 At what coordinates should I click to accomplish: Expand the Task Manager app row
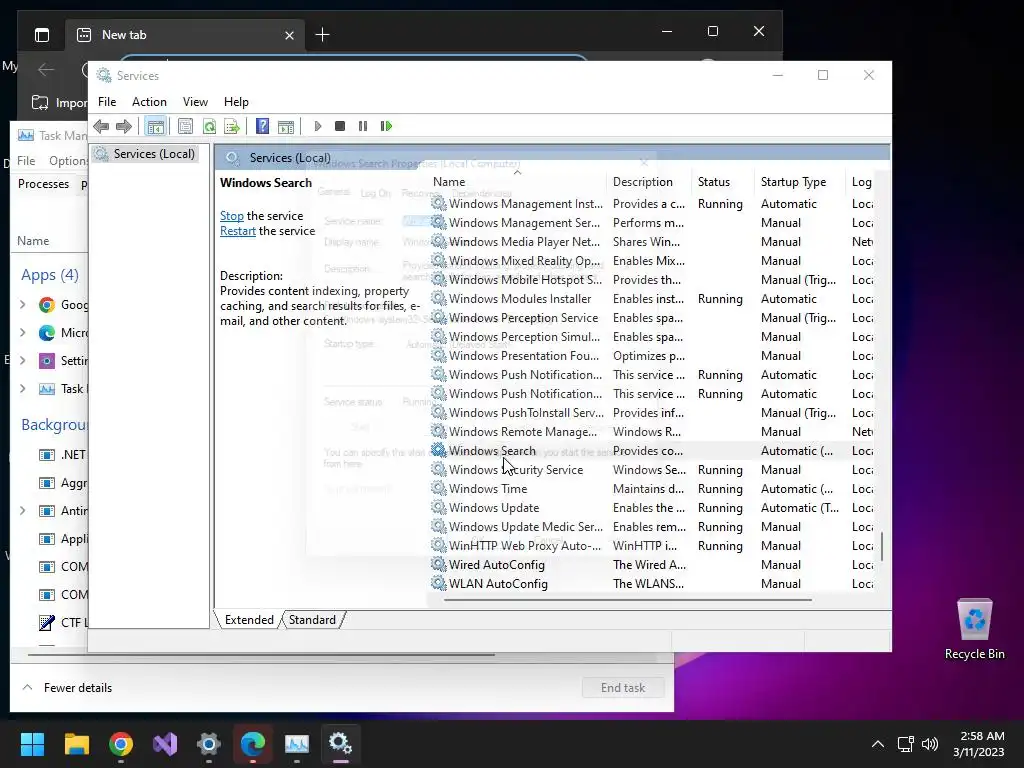[23, 389]
